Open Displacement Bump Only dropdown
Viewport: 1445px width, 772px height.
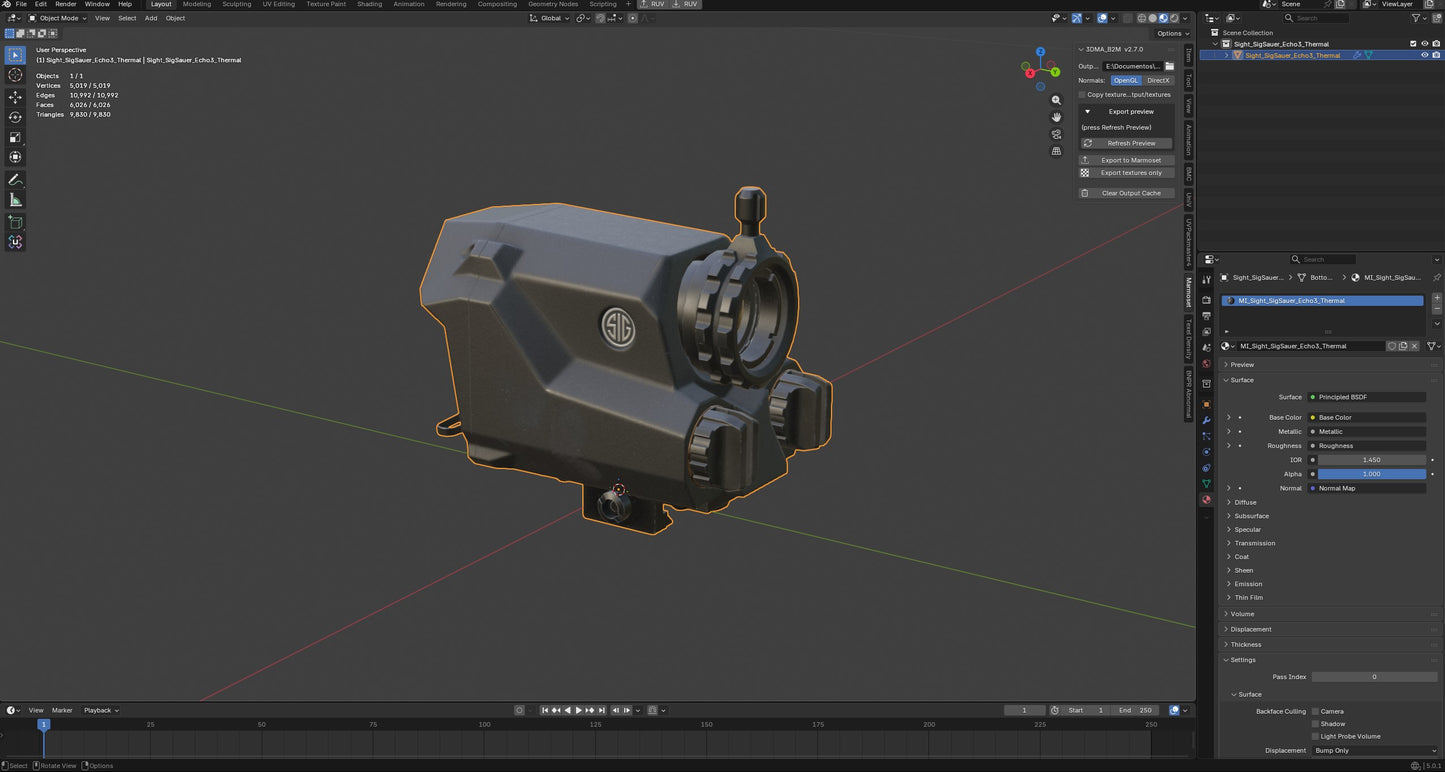(x=1375, y=750)
